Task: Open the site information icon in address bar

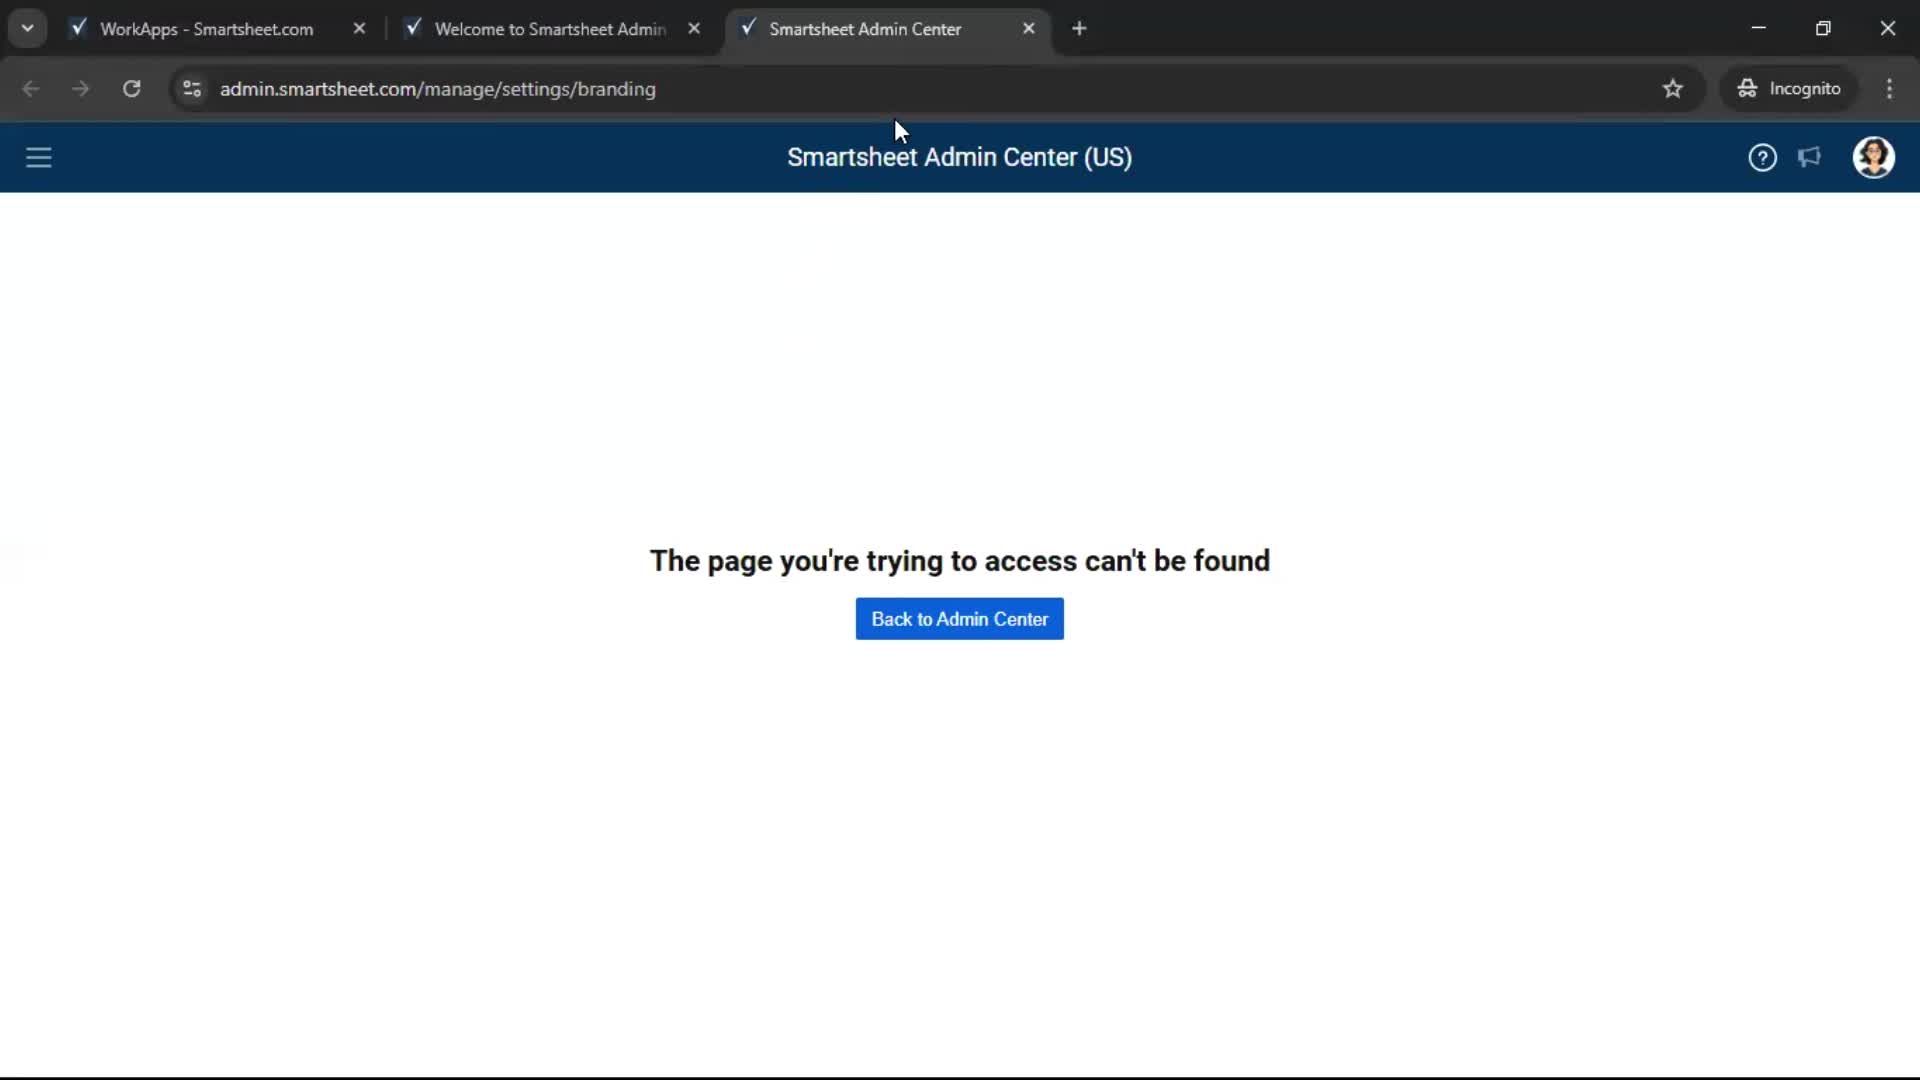Action: coord(191,89)
